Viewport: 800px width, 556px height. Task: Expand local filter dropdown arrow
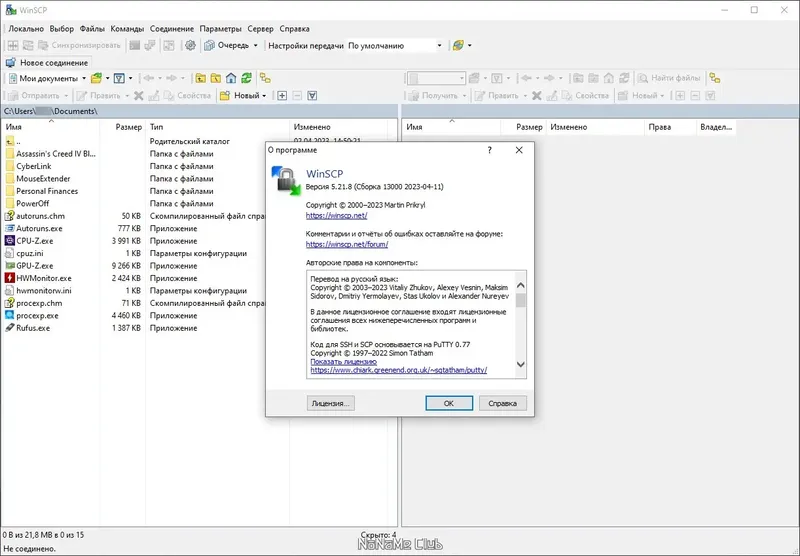(x=131, y=78)
